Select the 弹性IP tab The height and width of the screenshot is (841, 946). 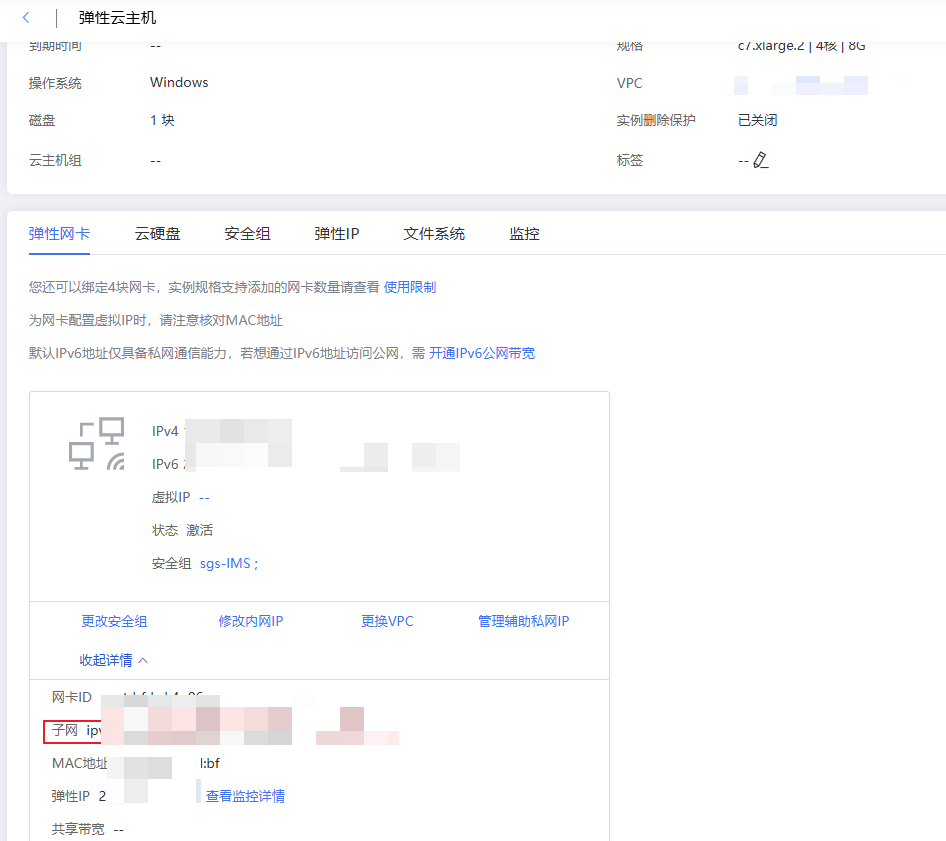336,234
